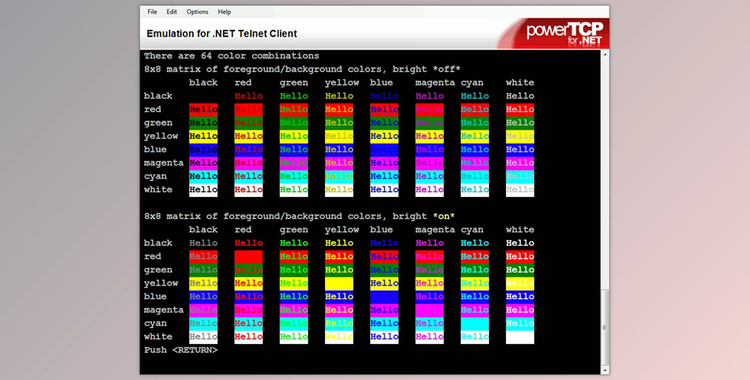Click solid yellow cell in bright on matrix
The height and width of the screenshot is (380, 750).
(x=339, y=283)
